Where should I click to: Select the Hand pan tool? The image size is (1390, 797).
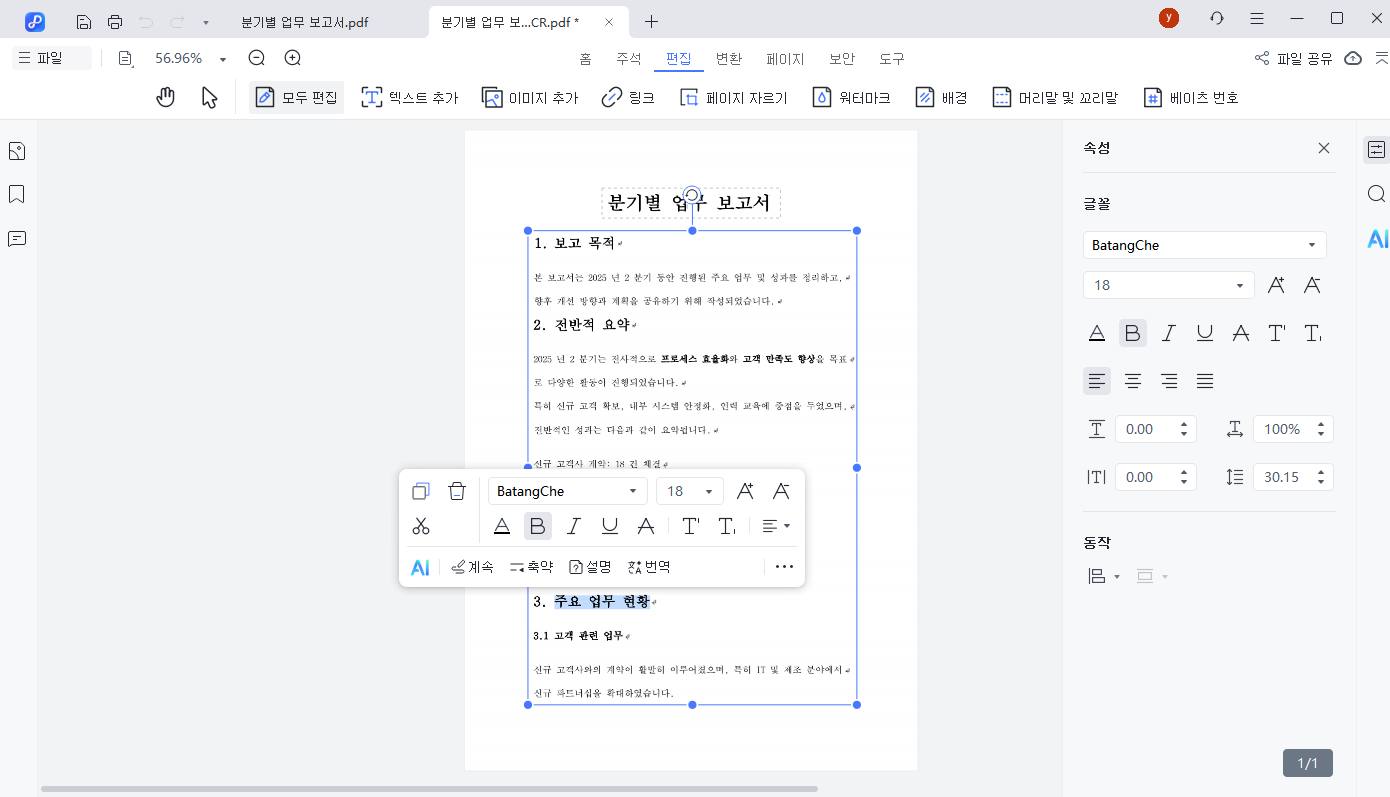[x=166, y=97]
